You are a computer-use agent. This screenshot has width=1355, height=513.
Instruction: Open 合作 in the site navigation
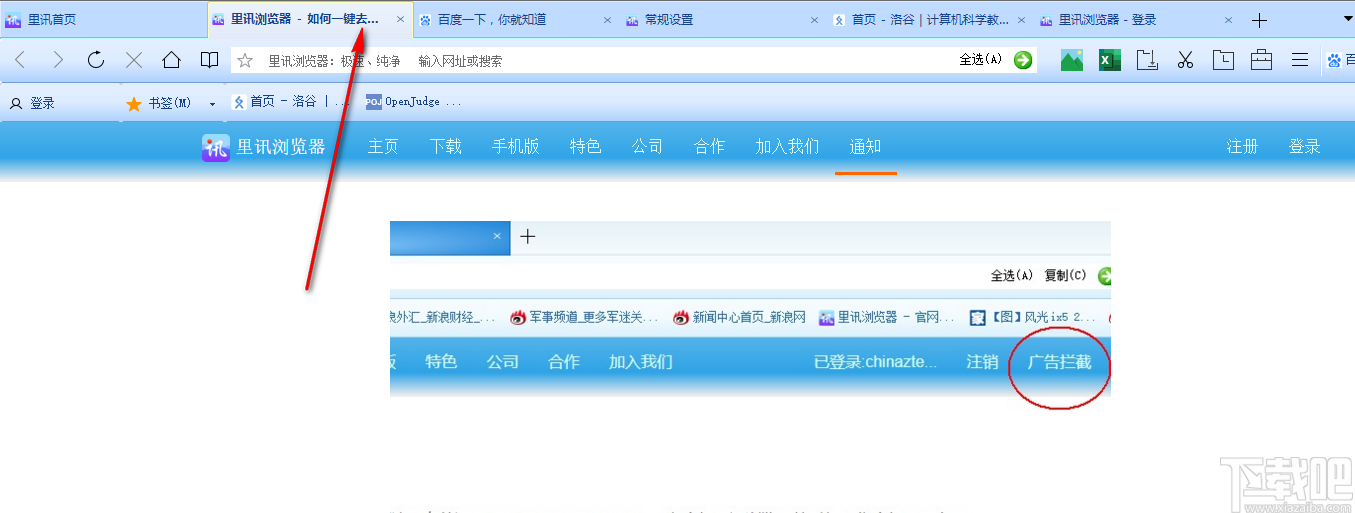coord(710,147)
